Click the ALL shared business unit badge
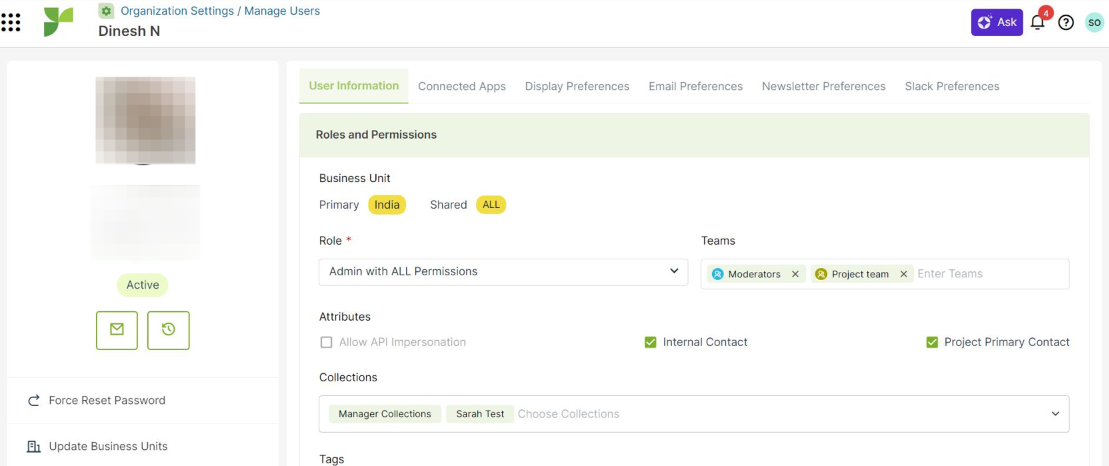 point(491,205)
